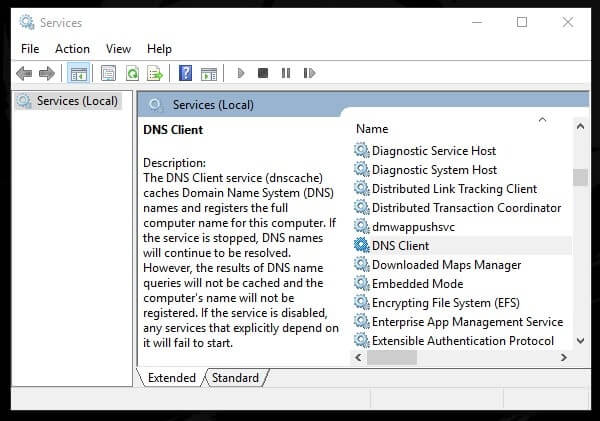
Task: Restart the service with restart icon
Action: tap(309, 73)
